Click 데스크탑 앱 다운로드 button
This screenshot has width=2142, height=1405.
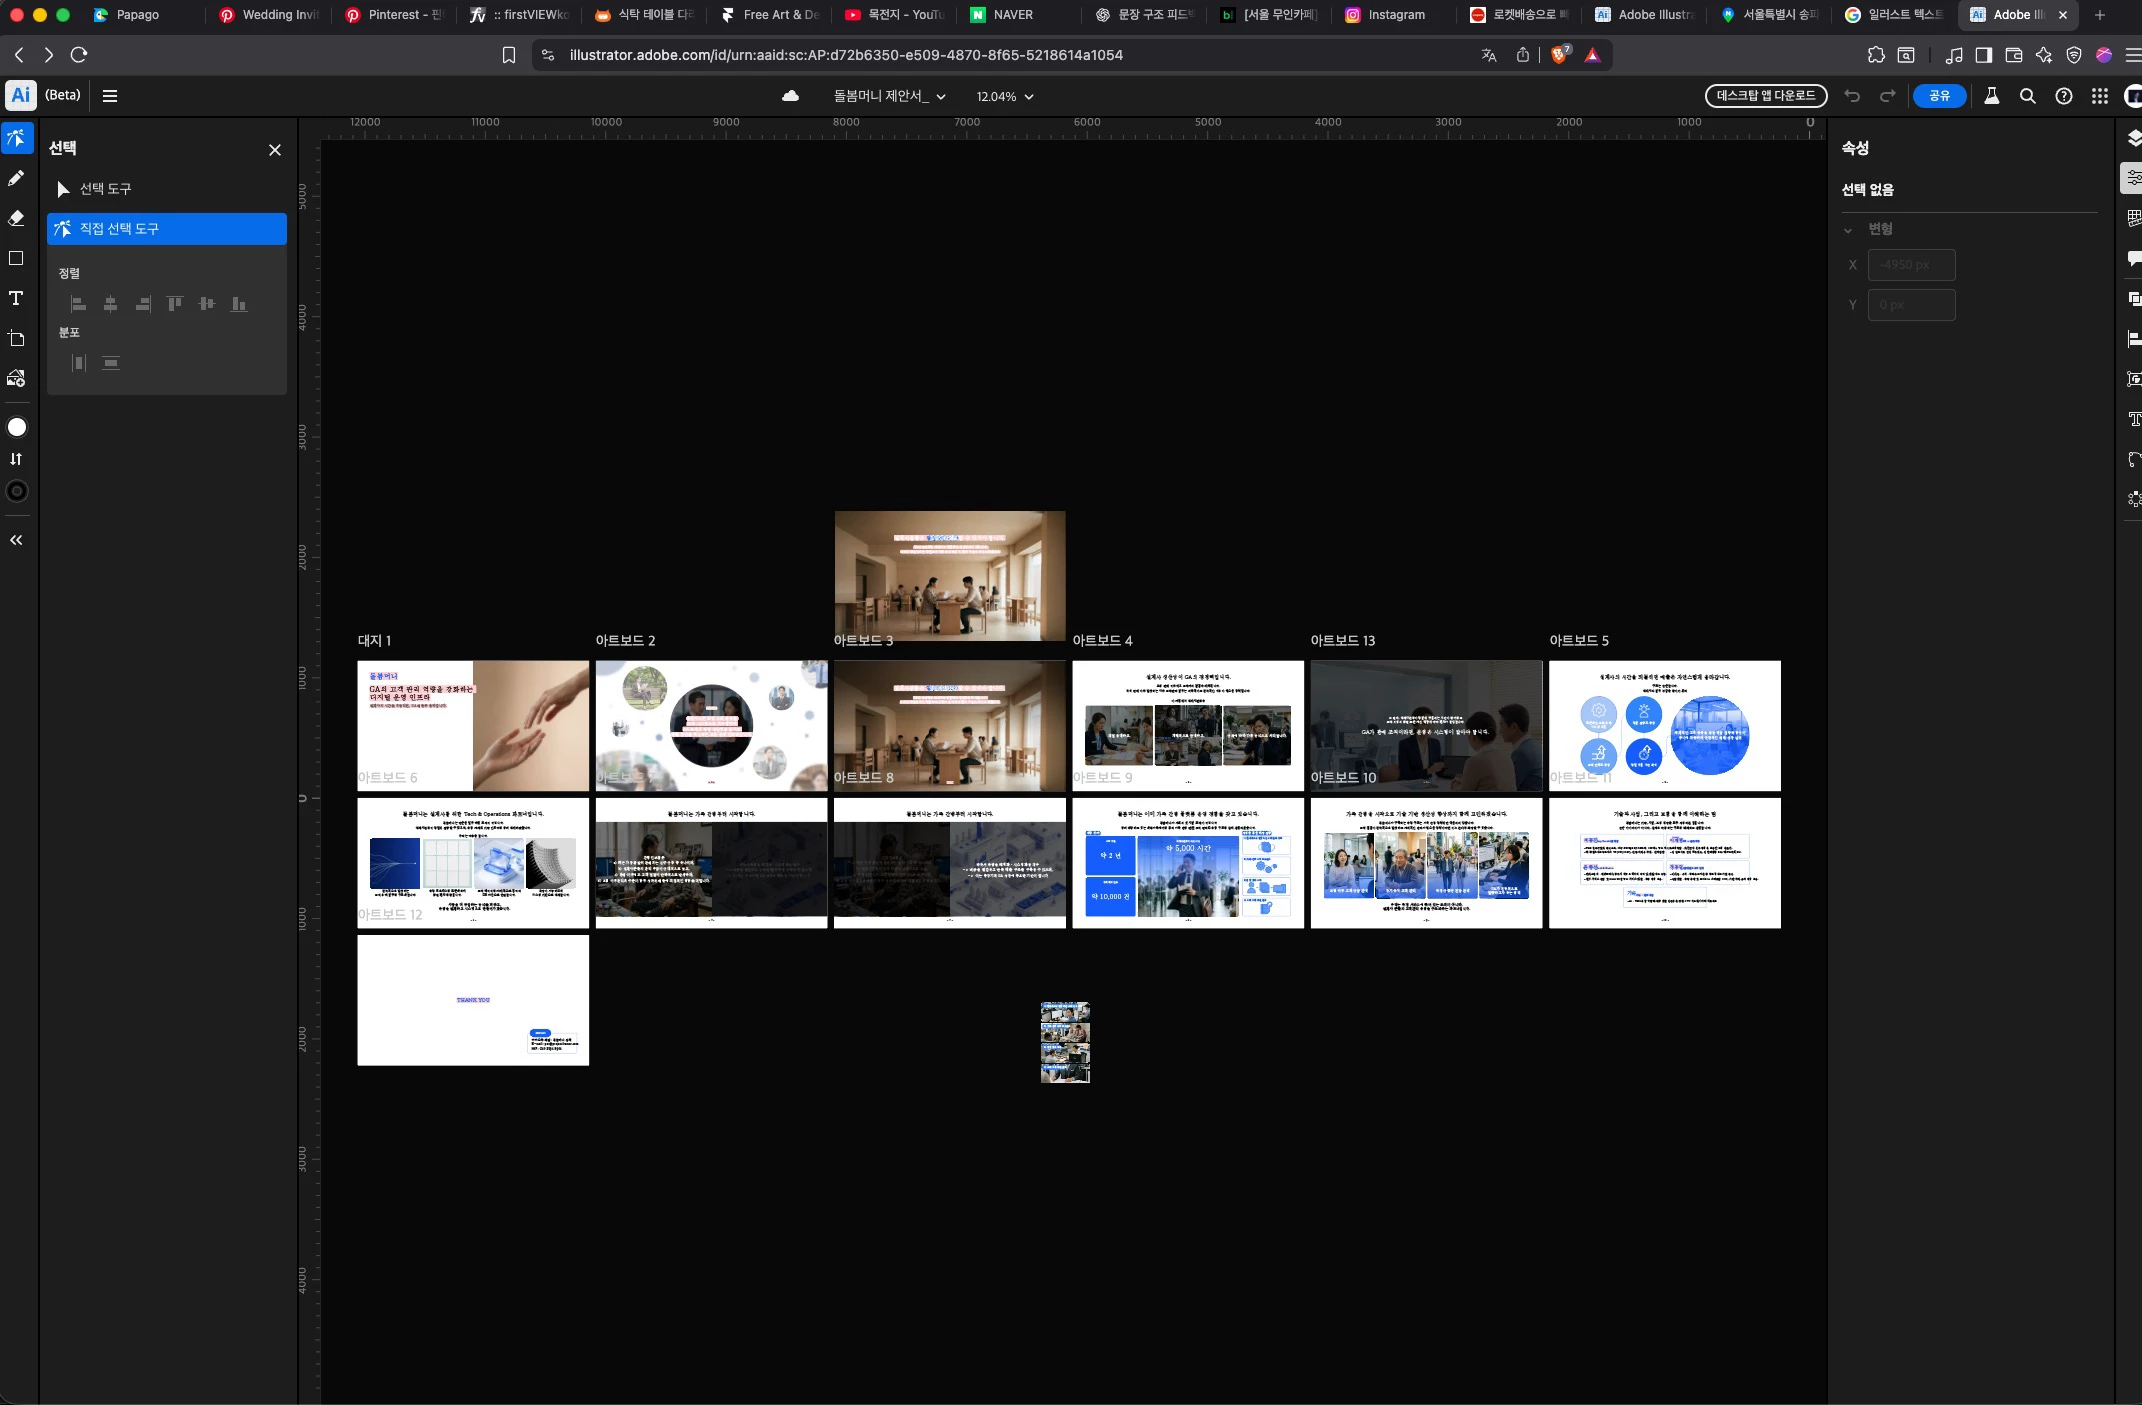click(x=1765, y=96)
